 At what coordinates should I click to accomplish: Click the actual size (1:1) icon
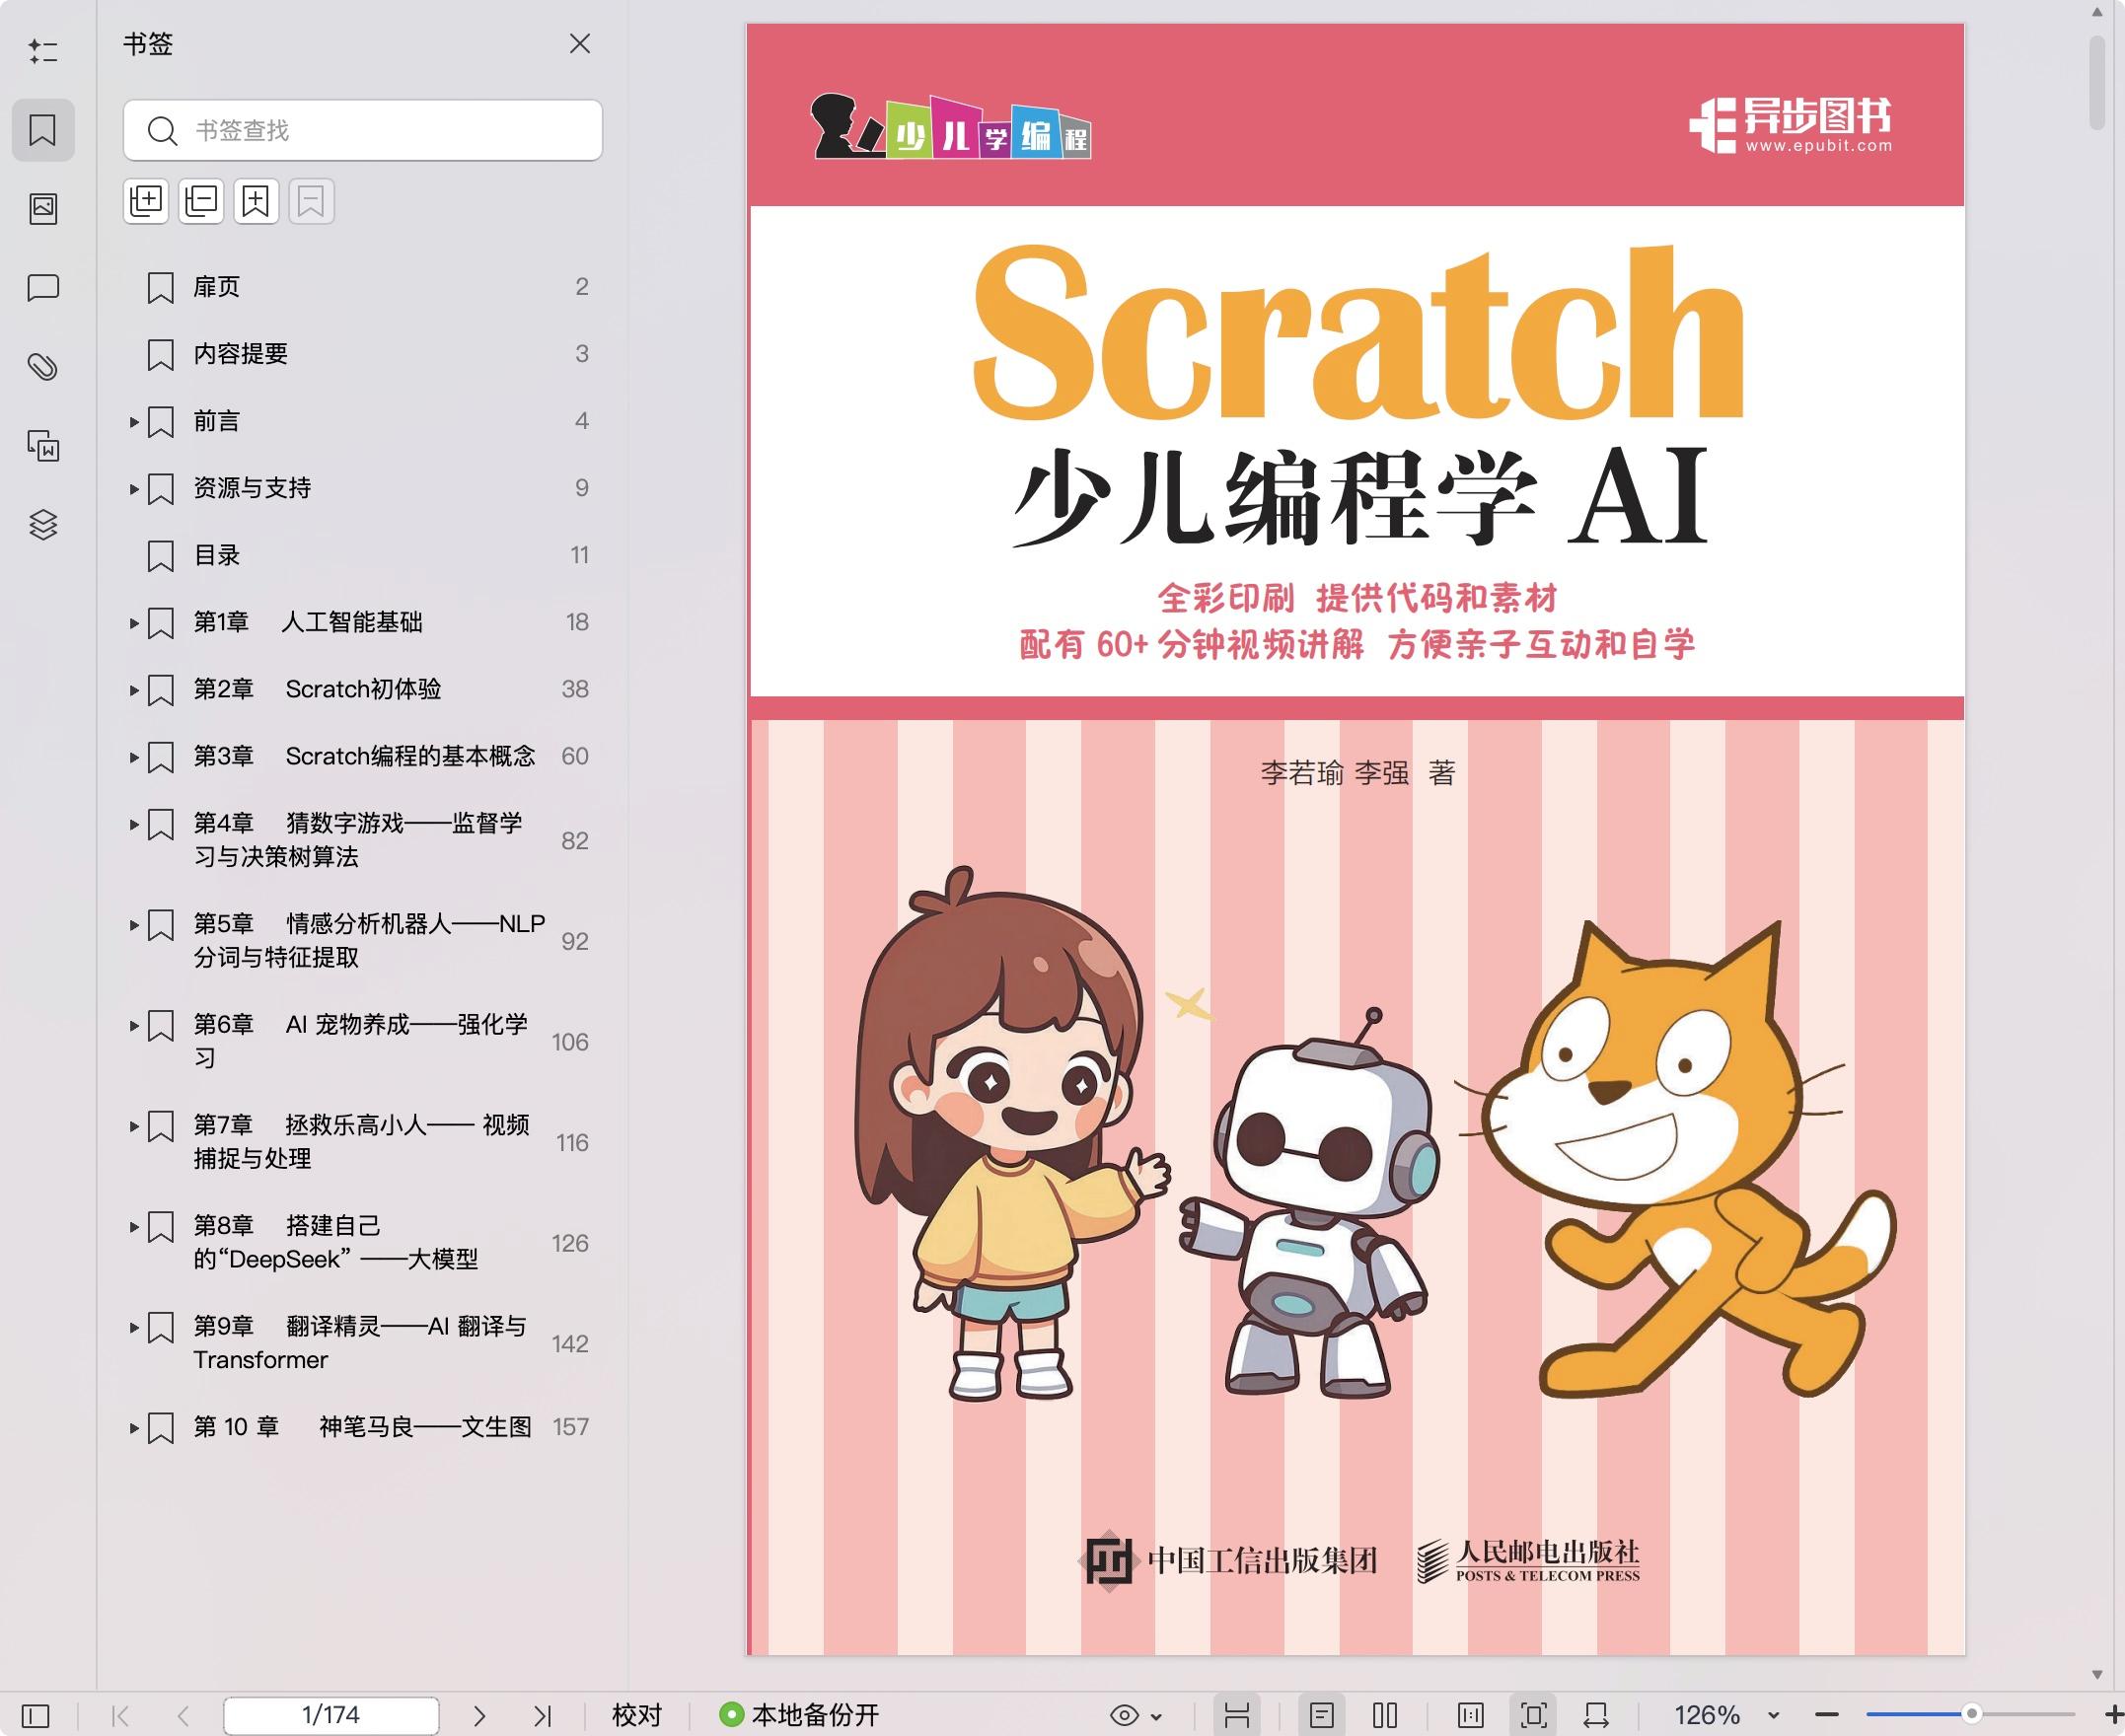tap(1471, 1717)
